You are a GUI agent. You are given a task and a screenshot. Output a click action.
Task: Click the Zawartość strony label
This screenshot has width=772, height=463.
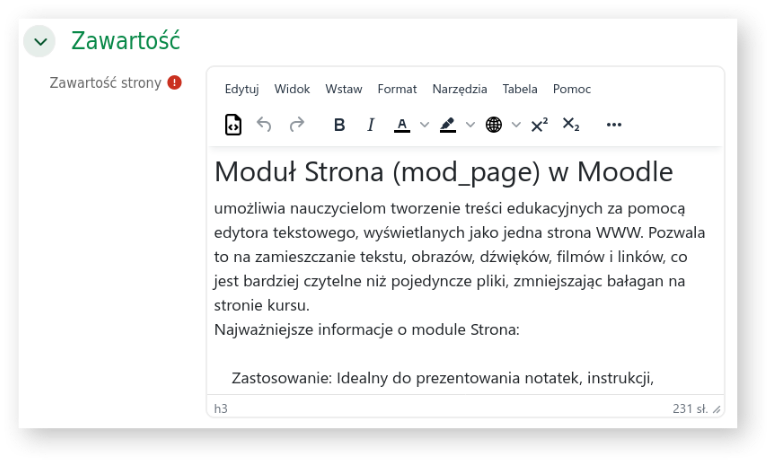105,83
